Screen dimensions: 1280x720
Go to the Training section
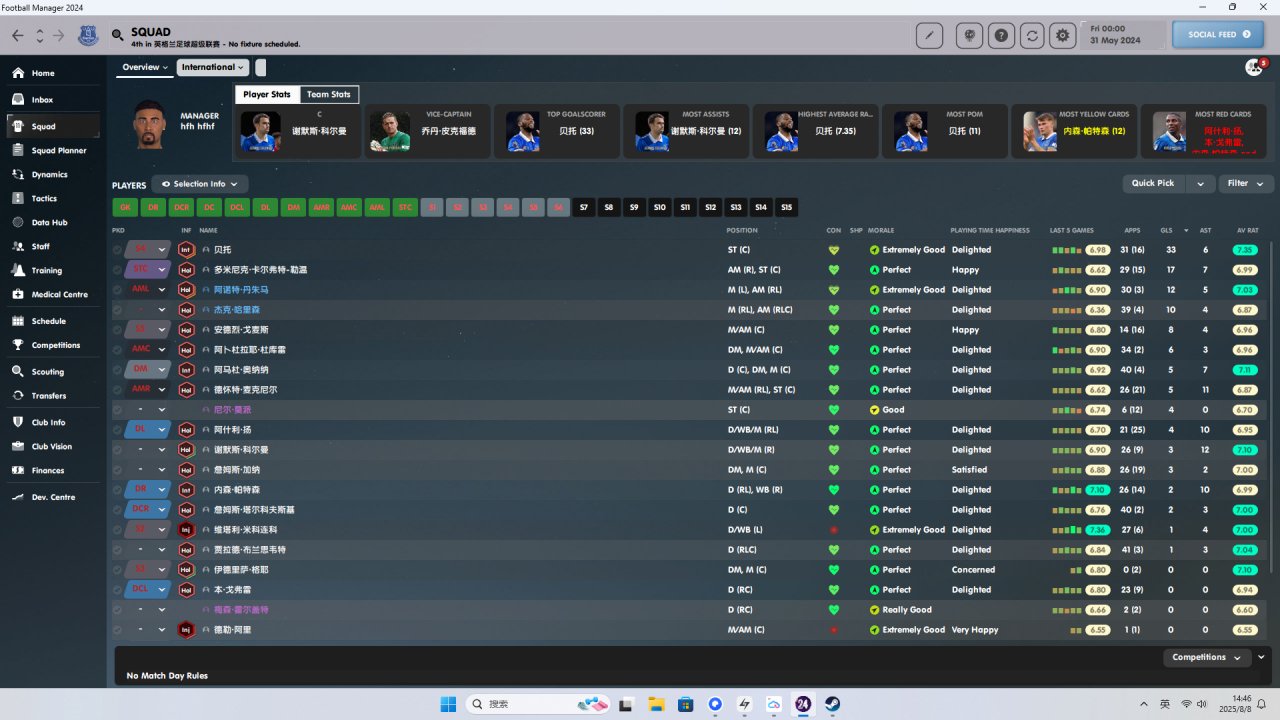point(46,271)
